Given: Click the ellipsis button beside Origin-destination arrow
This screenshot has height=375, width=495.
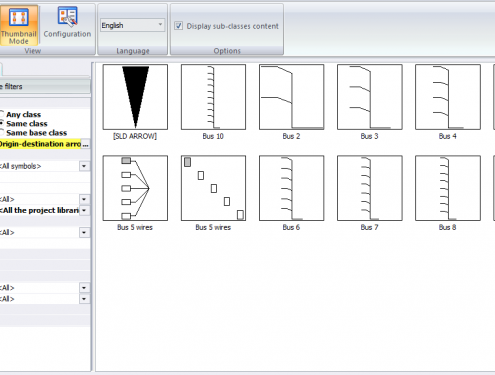Looking at the screenshot, I should point(86,144).
